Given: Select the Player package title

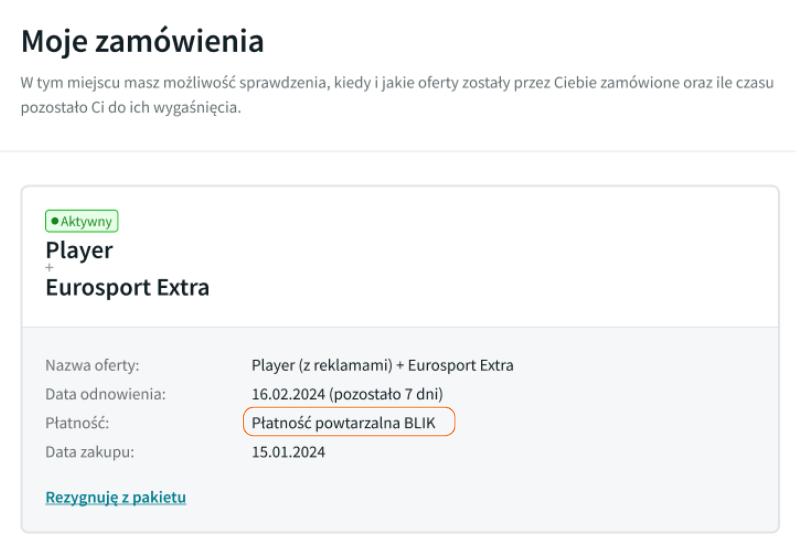Looking at the screenshot, I should pyautogui.click(x=79, y=249).
